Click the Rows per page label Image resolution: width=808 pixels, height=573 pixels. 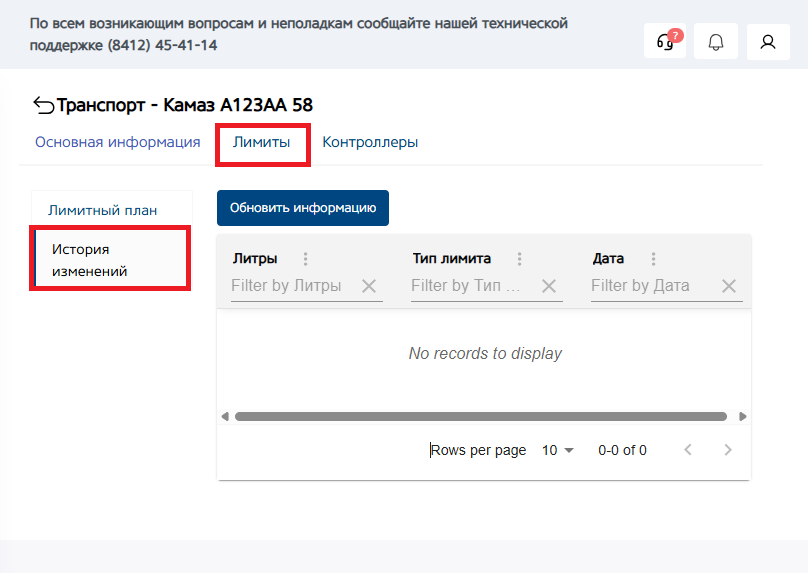click(478, 450)
